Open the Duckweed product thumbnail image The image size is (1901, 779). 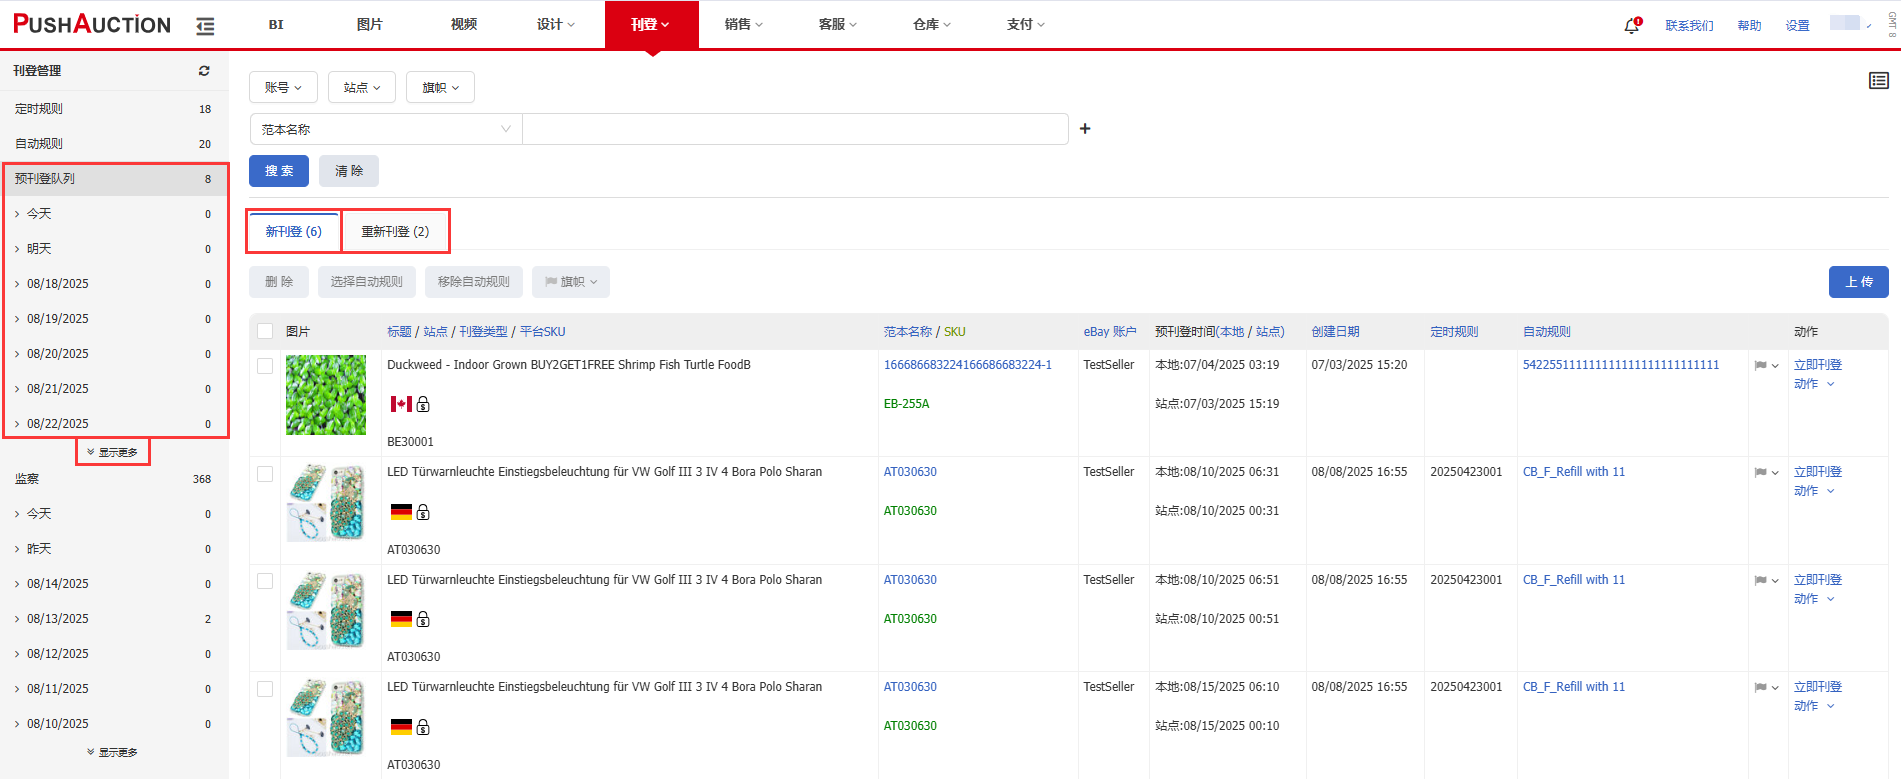326,395
